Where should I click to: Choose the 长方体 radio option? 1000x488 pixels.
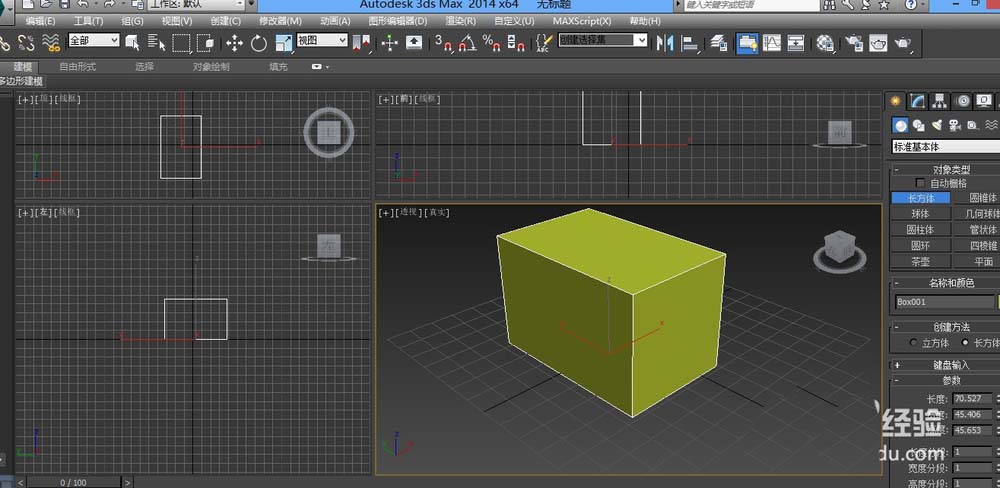pos(966,343)
